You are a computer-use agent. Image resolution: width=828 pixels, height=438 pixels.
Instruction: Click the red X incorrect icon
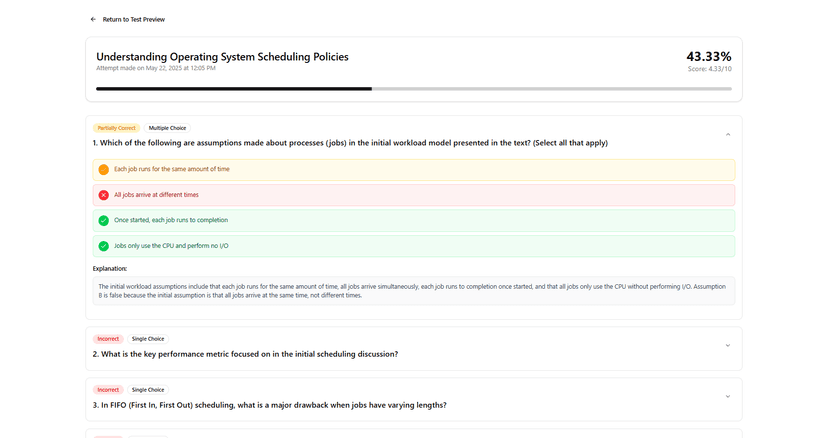tap(104, 195)
